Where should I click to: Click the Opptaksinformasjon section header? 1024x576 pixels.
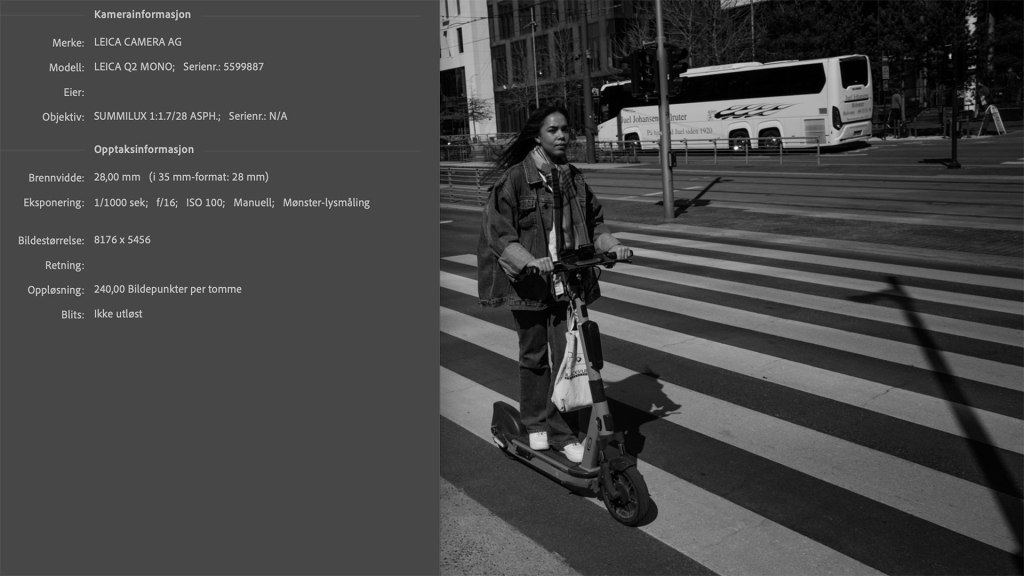coord(144,149)
